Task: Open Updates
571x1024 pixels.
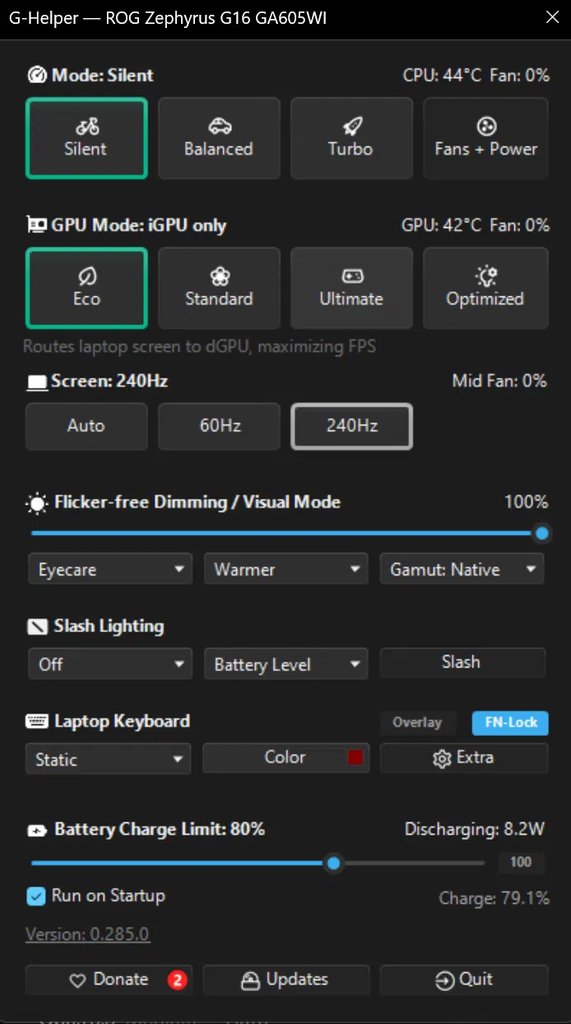Action: (286, 980)
